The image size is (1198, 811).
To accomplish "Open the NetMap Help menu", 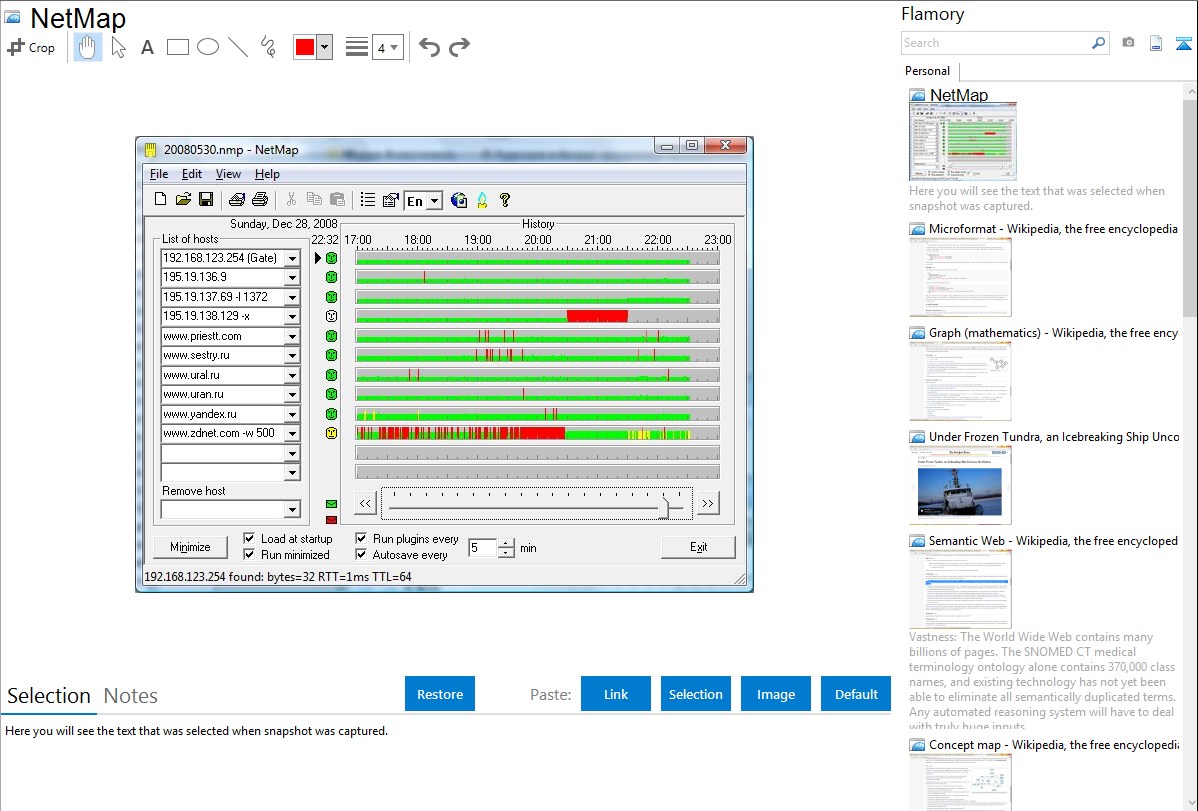I will [267, 174].
